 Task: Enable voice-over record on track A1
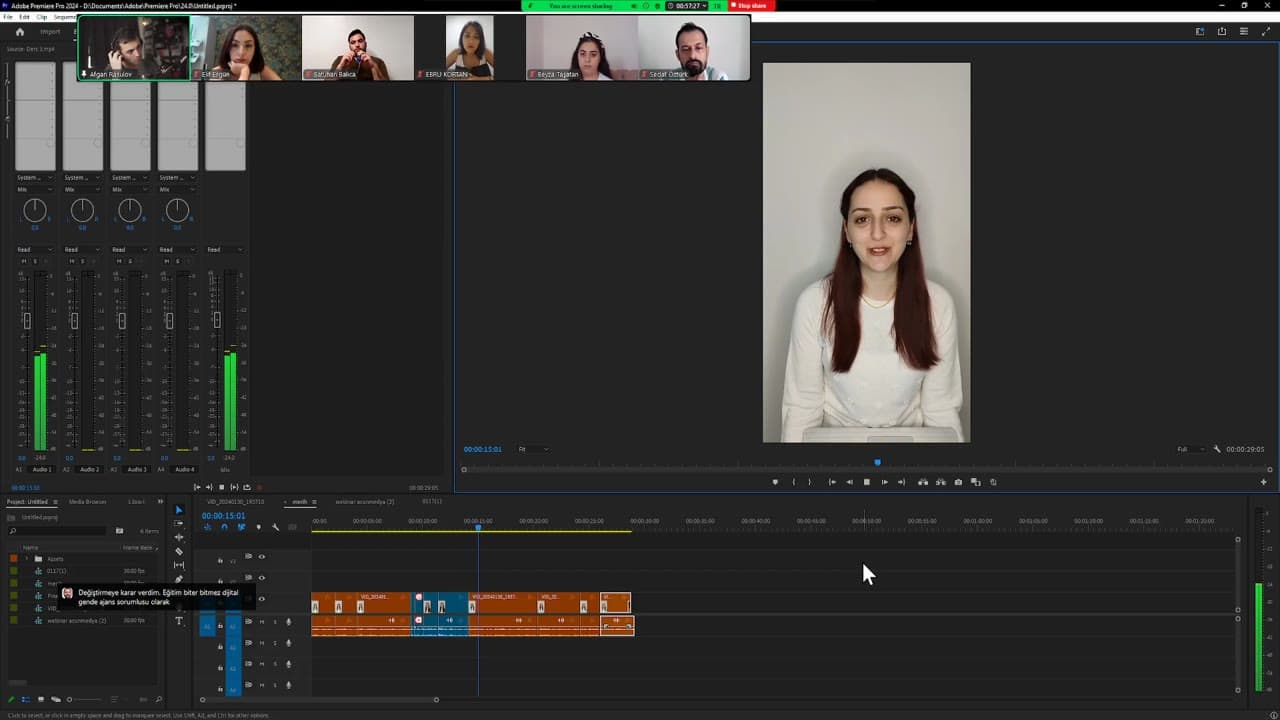tap(289, 622)
